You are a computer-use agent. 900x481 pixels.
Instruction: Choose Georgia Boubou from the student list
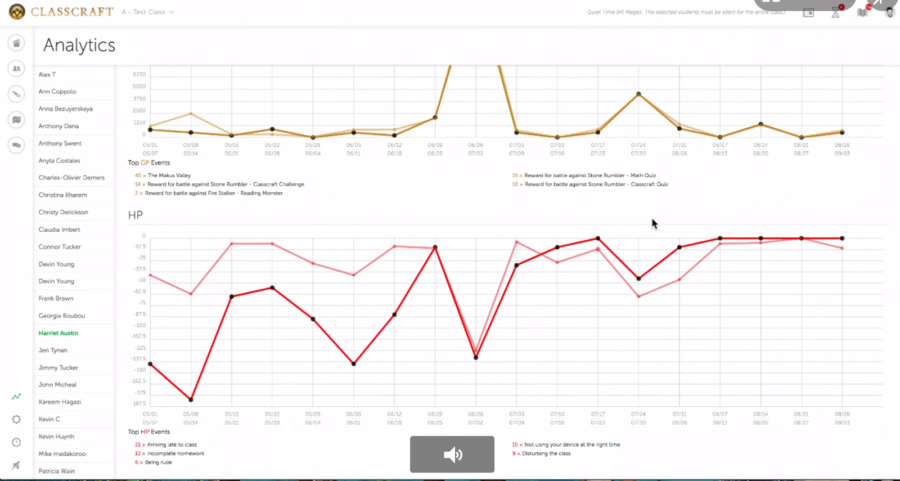(x=60, y=315)
